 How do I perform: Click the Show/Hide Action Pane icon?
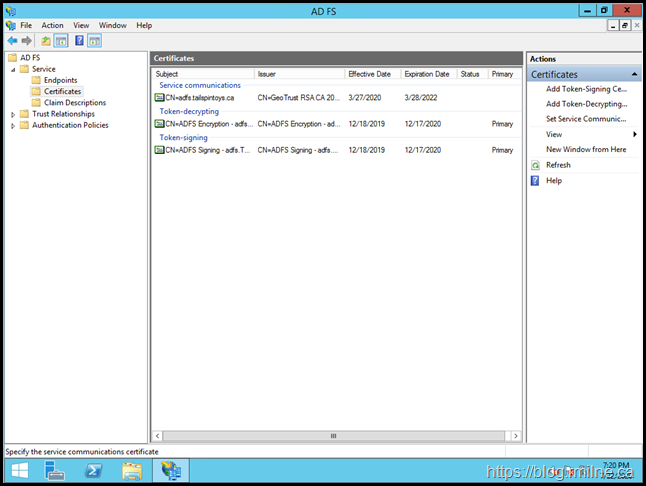tap(94, 41)
